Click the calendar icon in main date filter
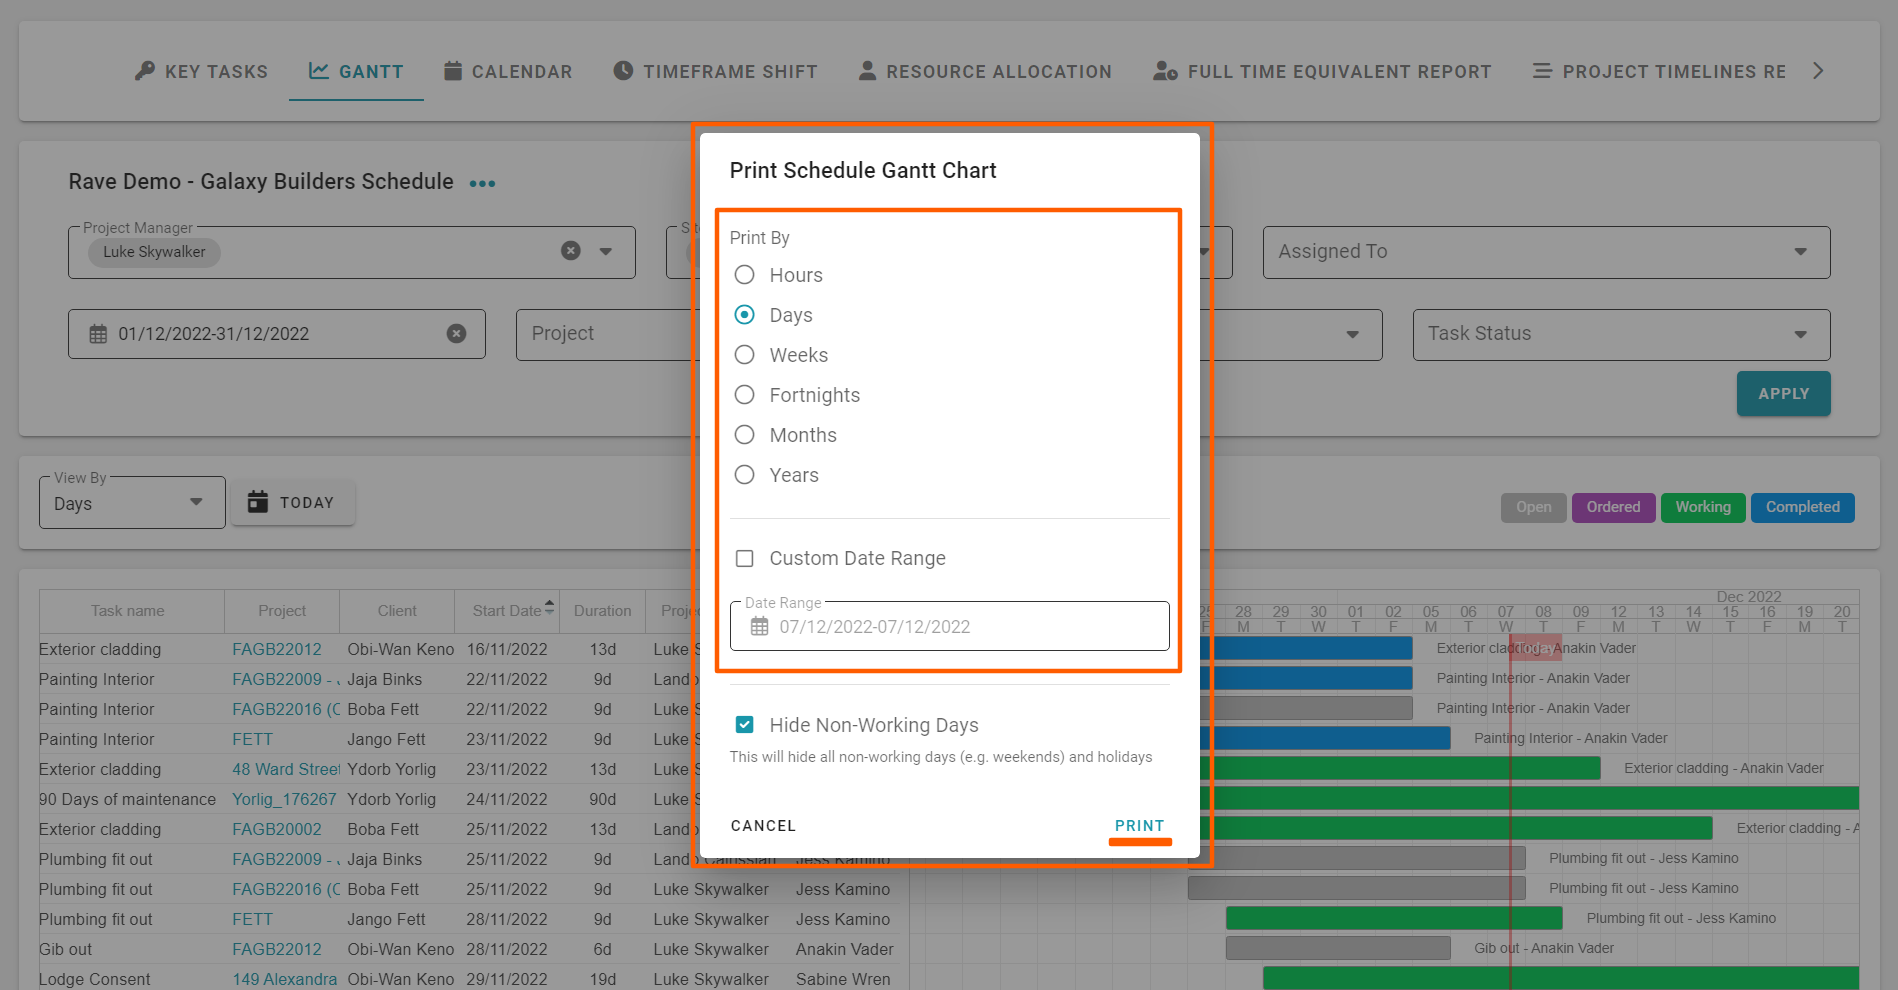 pos(98,334)
